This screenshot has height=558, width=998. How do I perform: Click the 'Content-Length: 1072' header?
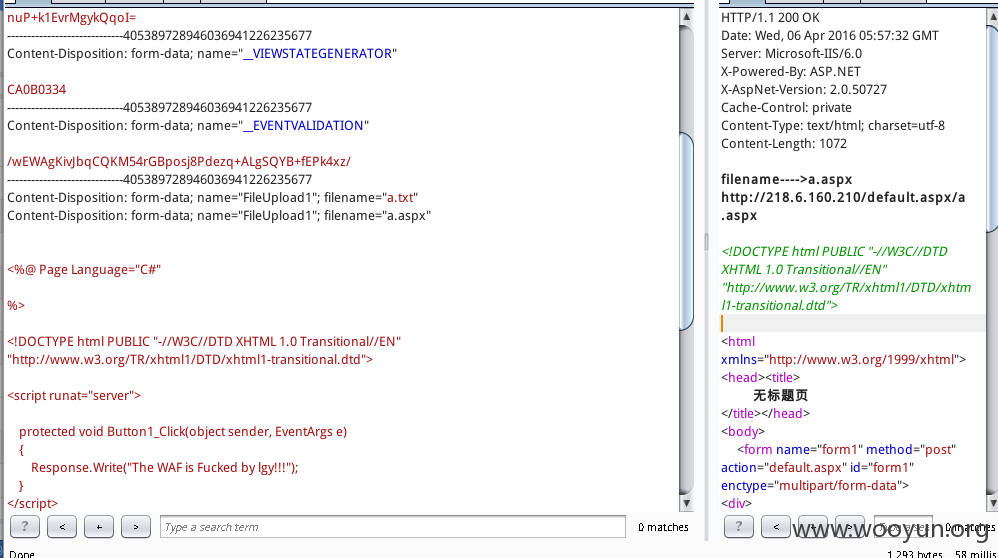[x=784, y=144]
